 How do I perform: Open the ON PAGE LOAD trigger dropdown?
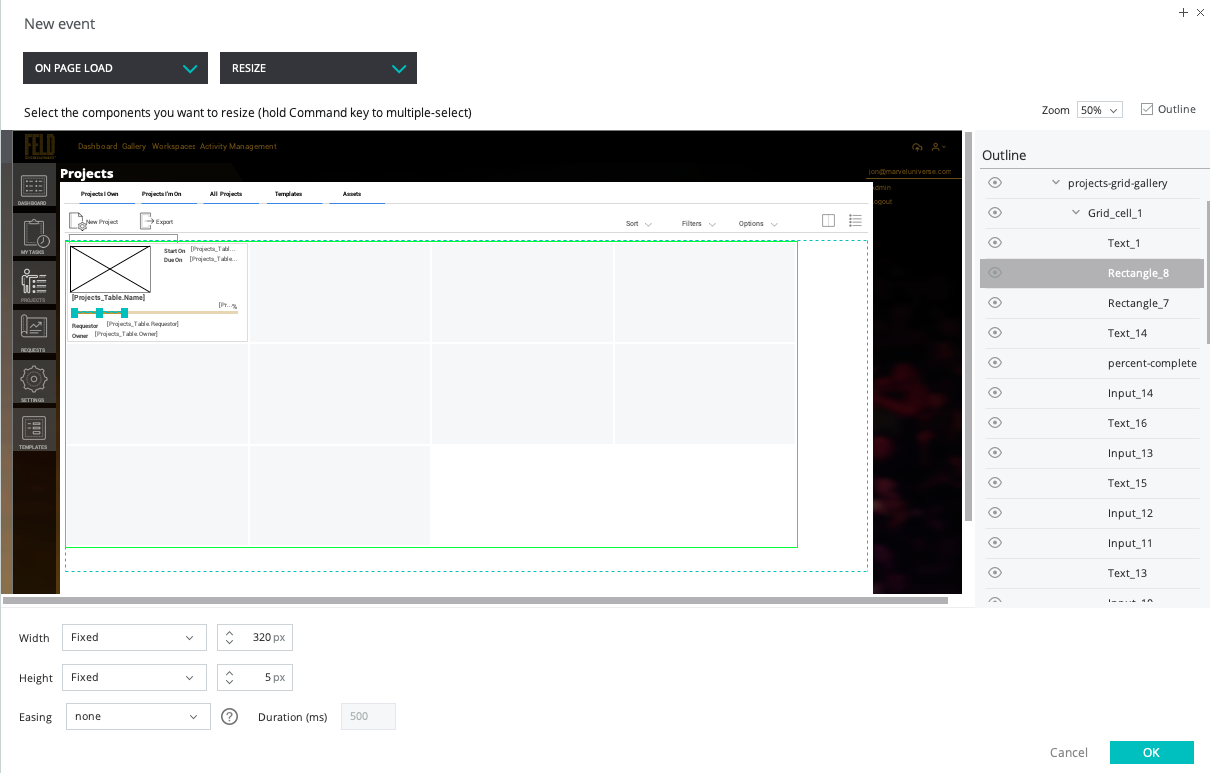pos(115,68)
